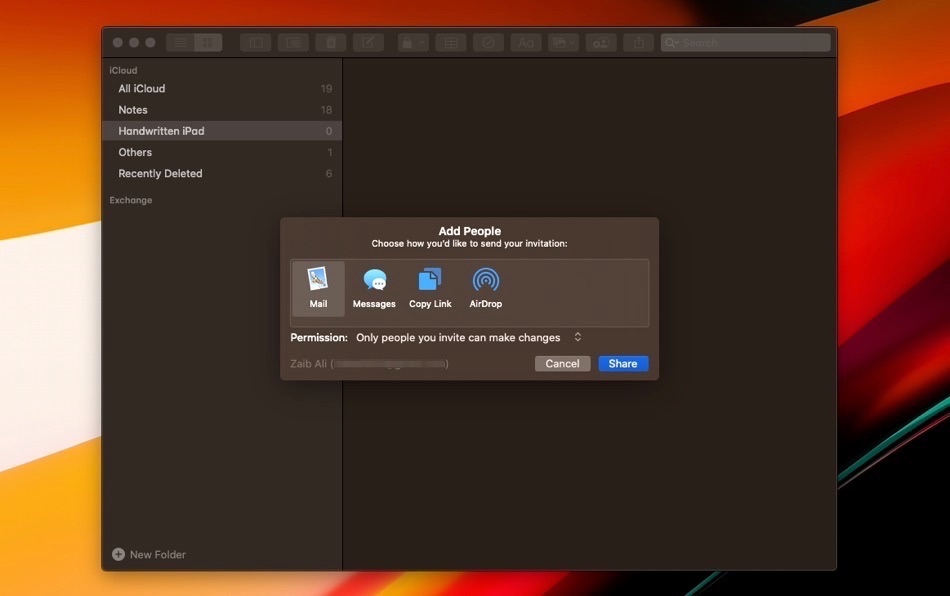Select AirDrop as the sharing method
This screenshot has width=950, height=596.
point(485,288)
